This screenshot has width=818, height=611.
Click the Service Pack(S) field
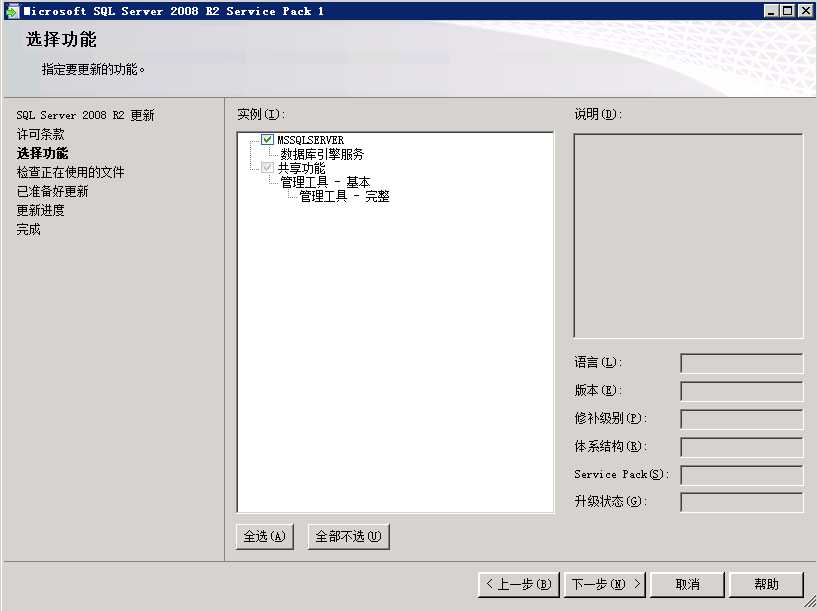[741, 475]
